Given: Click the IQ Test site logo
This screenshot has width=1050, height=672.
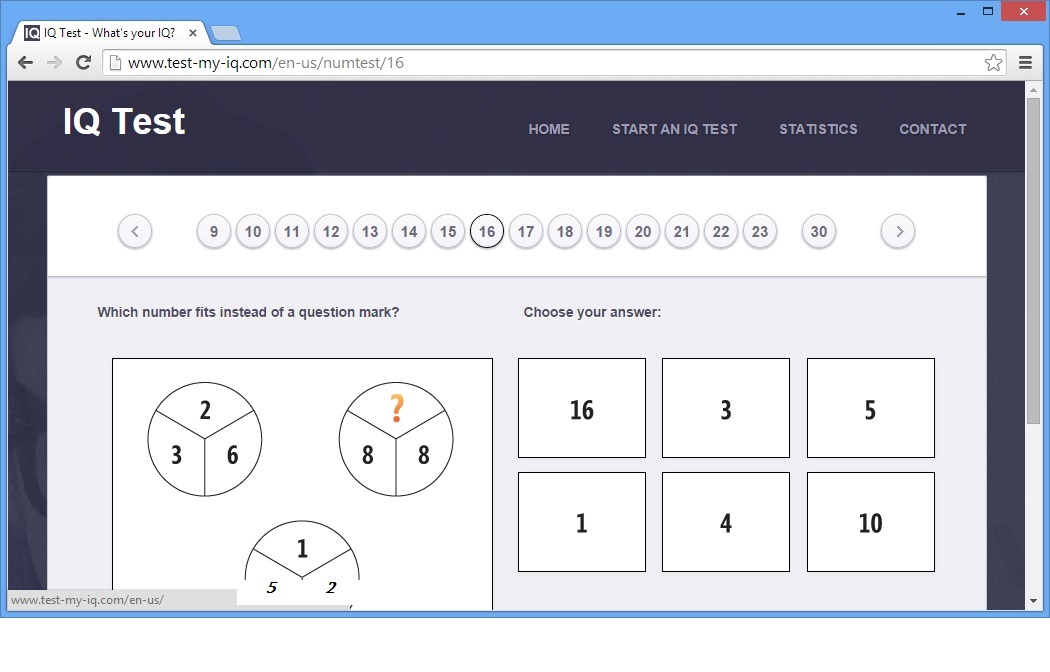Looking at the screenshot, I should point(124,122).
